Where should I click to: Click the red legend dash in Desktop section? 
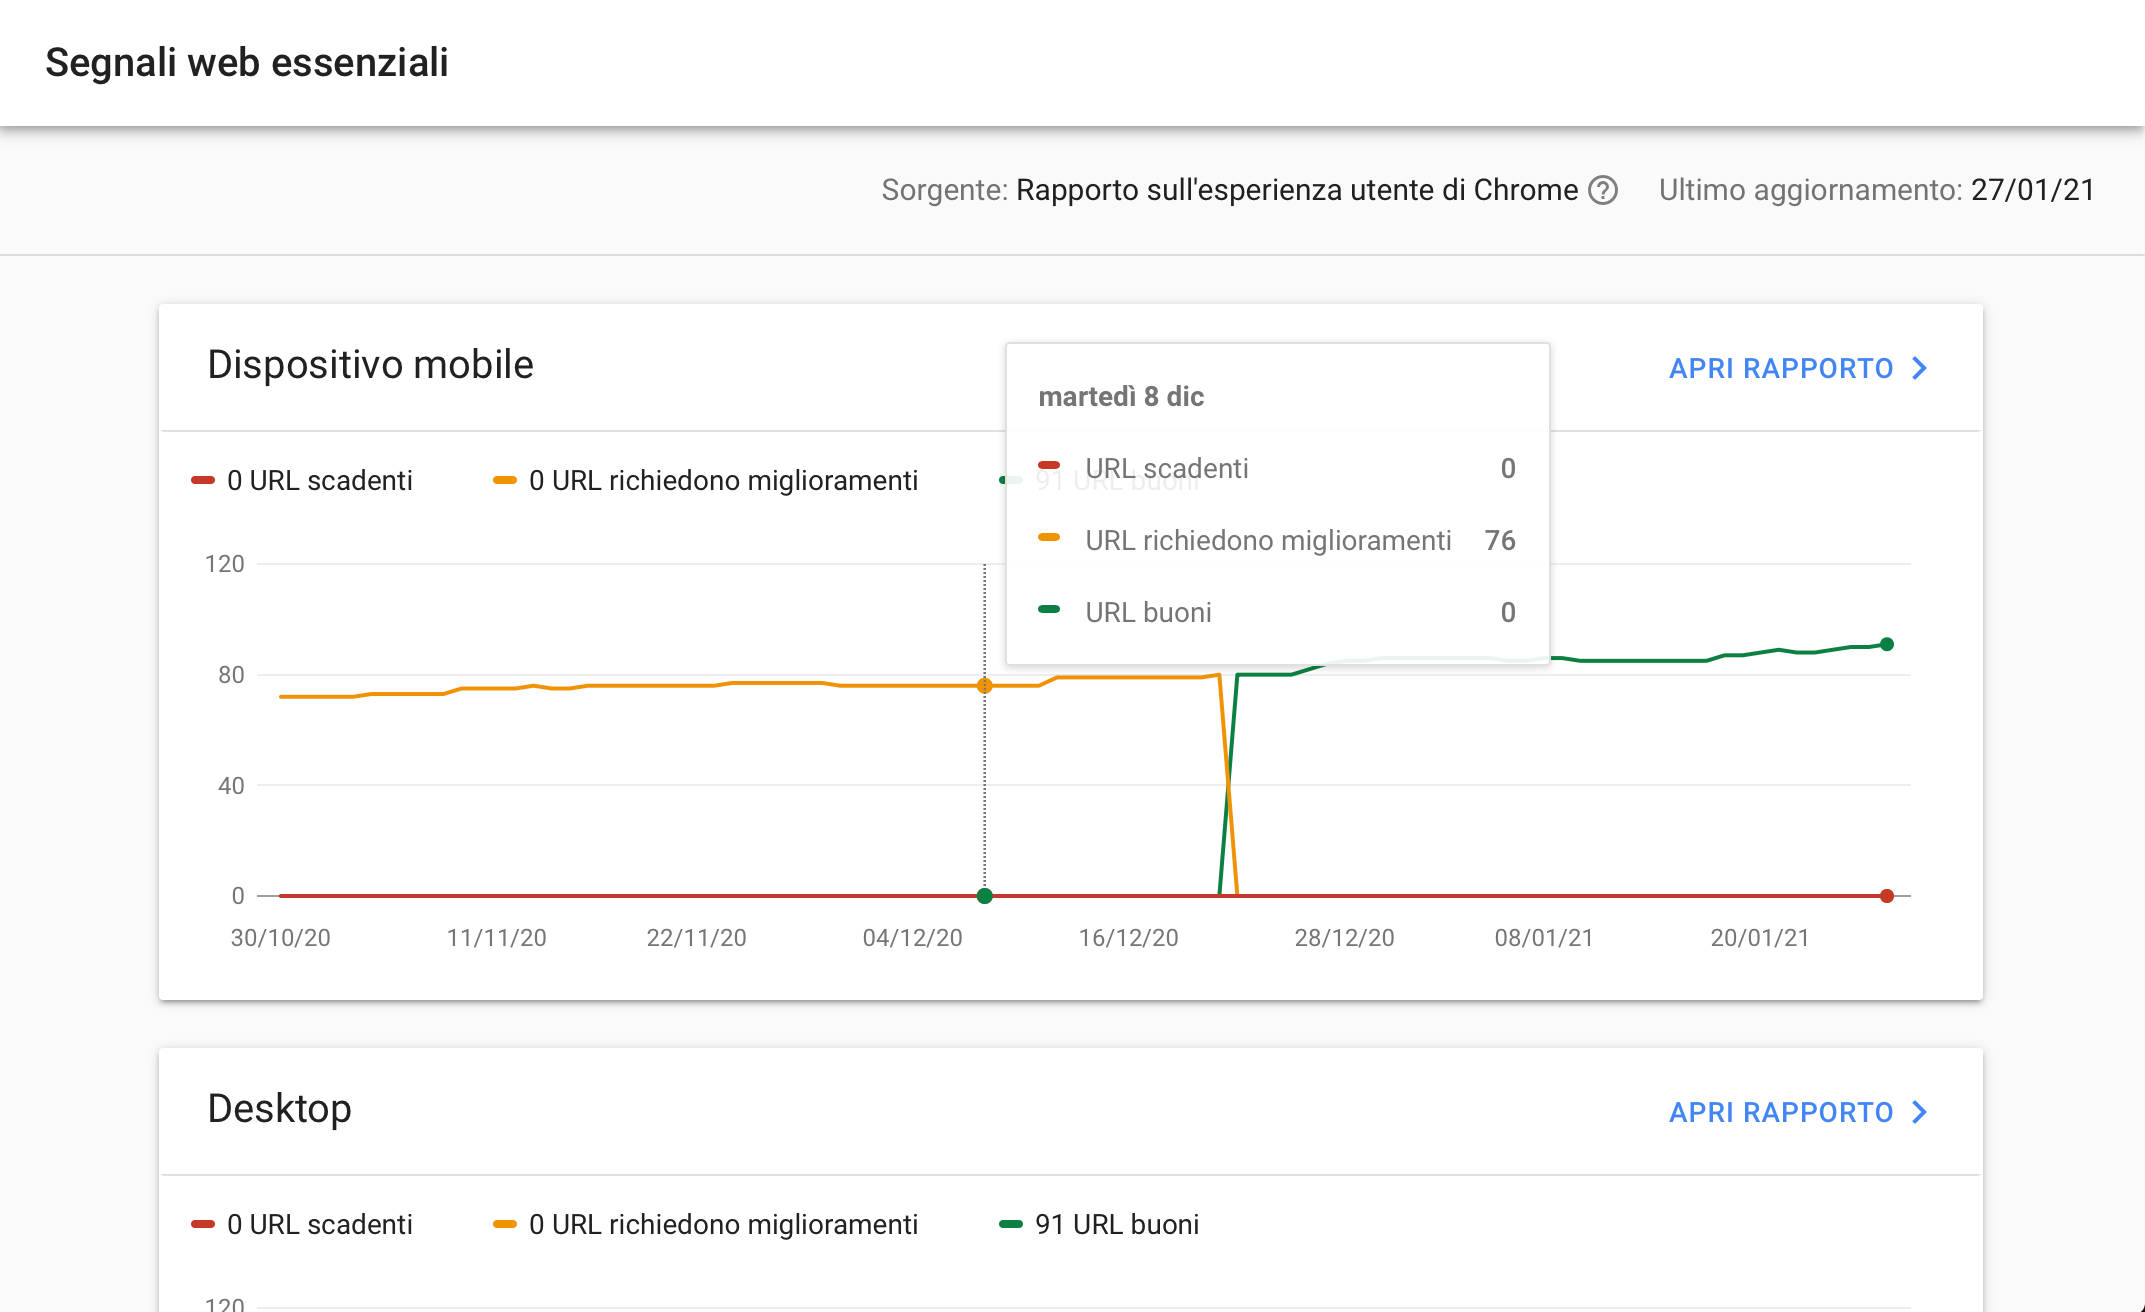click(x=202, y=1224)
